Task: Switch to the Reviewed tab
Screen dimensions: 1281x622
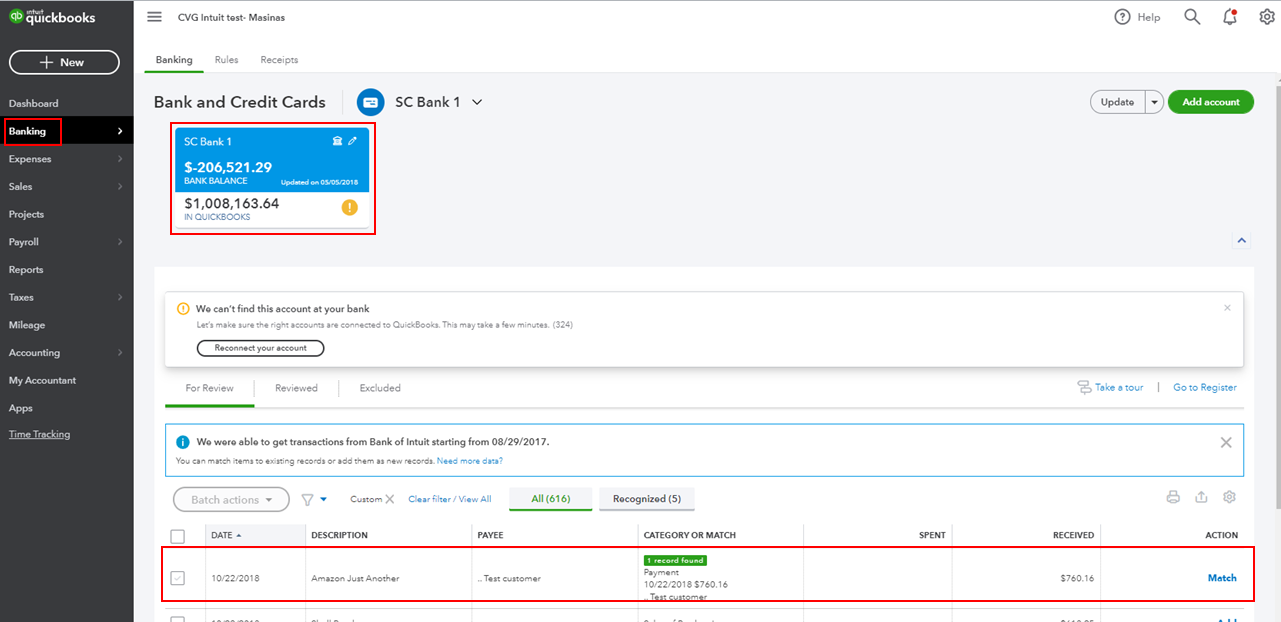Action: pyautogui.click(x=296, y=388)
